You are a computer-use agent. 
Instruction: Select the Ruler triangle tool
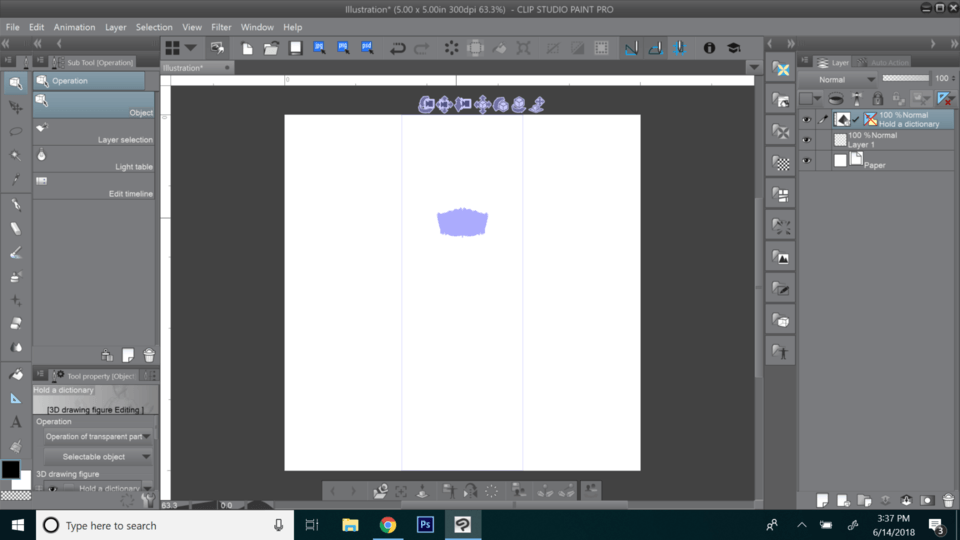(x=16, y=399)
